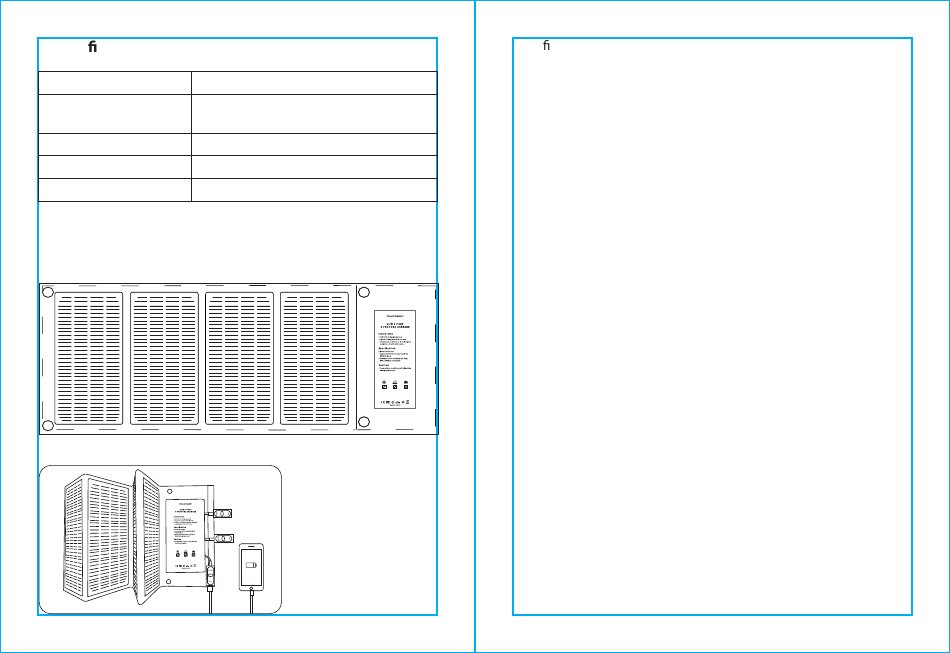Click the smartphone in the charging illustration
Viewport: 950px width, 653px height.
coord(251,567)
